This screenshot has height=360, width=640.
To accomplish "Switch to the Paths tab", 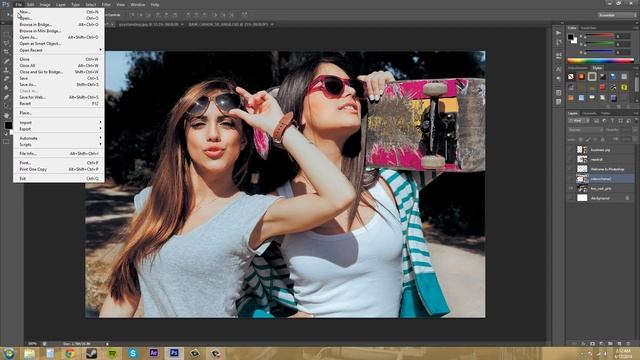I will 605,113.
